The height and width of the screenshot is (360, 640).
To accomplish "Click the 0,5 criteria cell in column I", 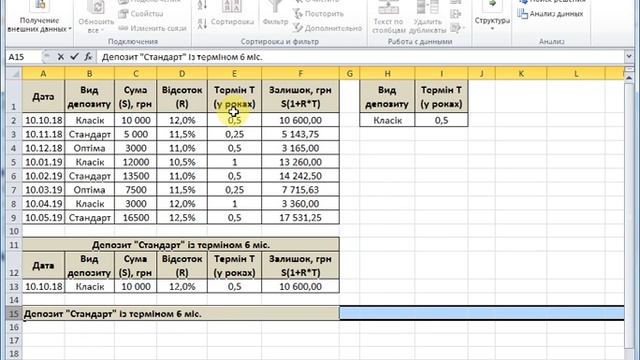I will click(441, 120).
